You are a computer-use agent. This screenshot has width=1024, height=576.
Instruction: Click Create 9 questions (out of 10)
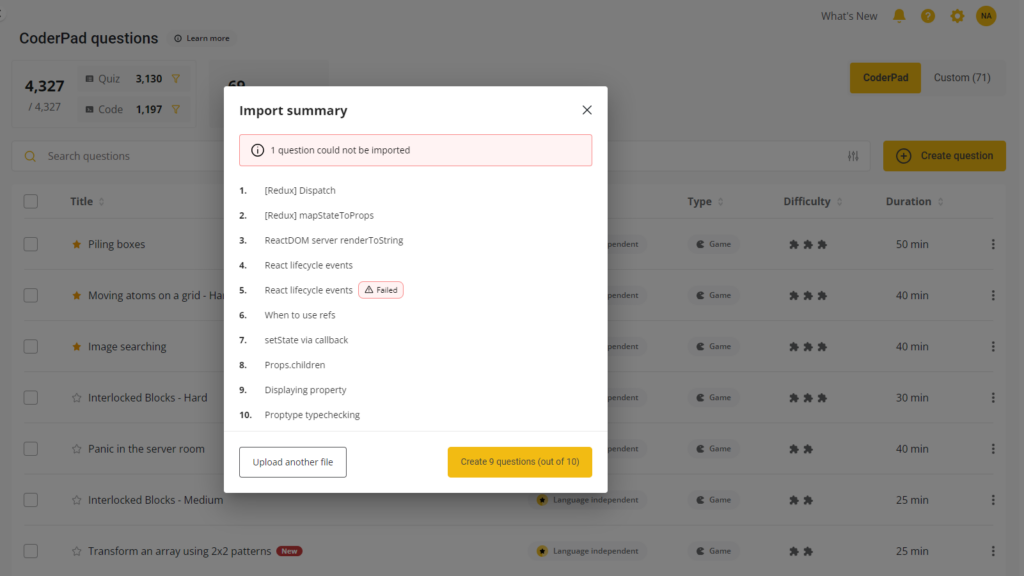coord(519,462)
